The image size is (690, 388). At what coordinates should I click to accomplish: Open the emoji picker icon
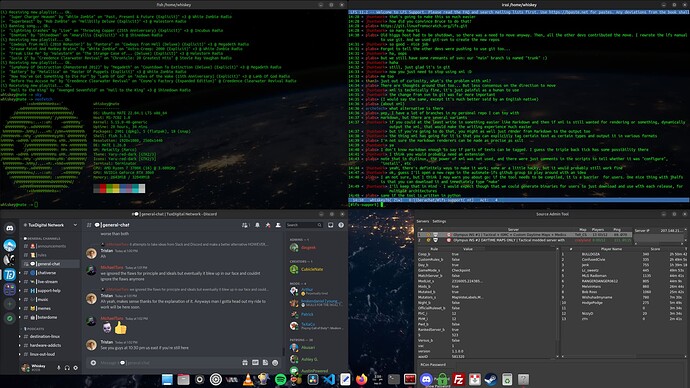click(x=275, y=363)
